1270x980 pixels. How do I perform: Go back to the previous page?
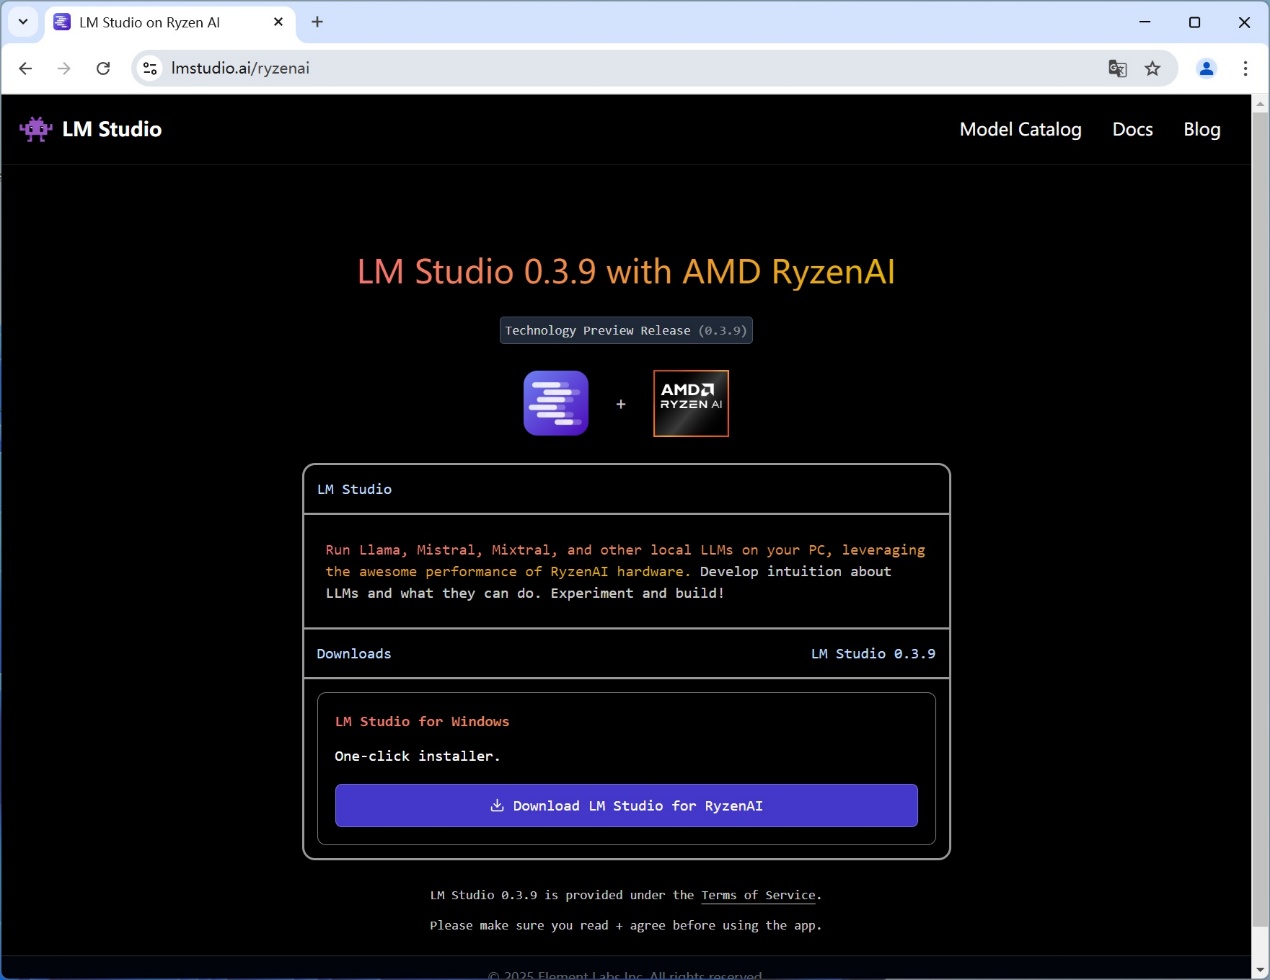tap(26, 68)
